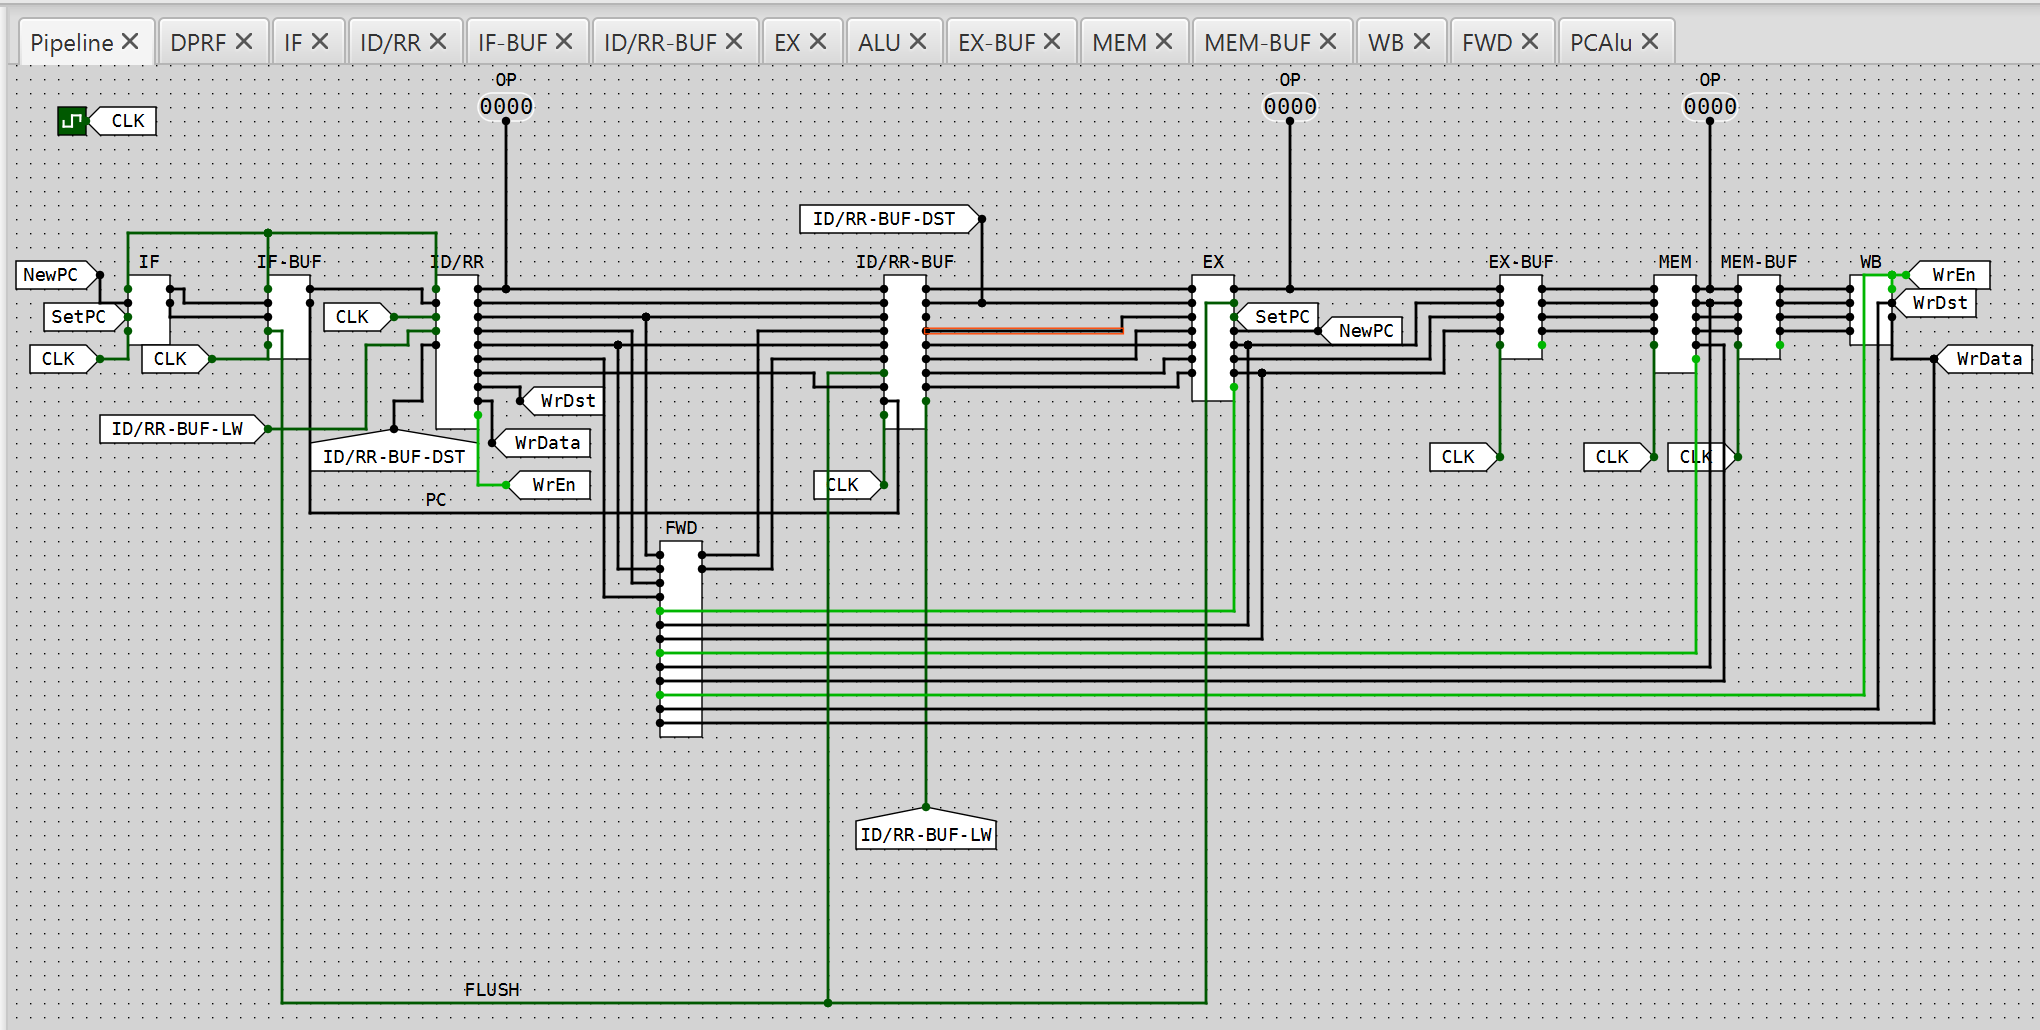The width and height of the screenshot is (2040, 1030).
Task: Select the EX-BUF subcircuit block
Action: [x=1521, y=316]
